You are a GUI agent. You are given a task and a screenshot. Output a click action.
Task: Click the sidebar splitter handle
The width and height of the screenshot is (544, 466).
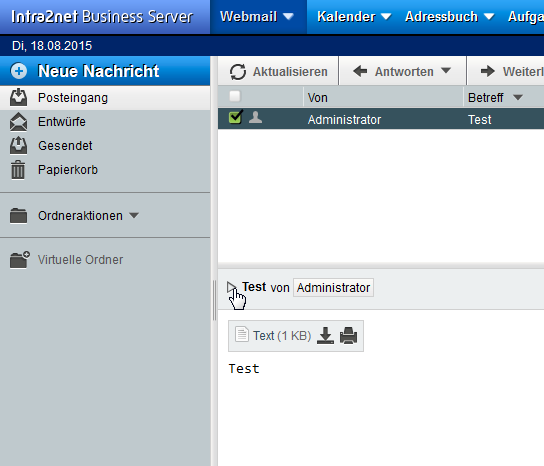pos(214,300)
